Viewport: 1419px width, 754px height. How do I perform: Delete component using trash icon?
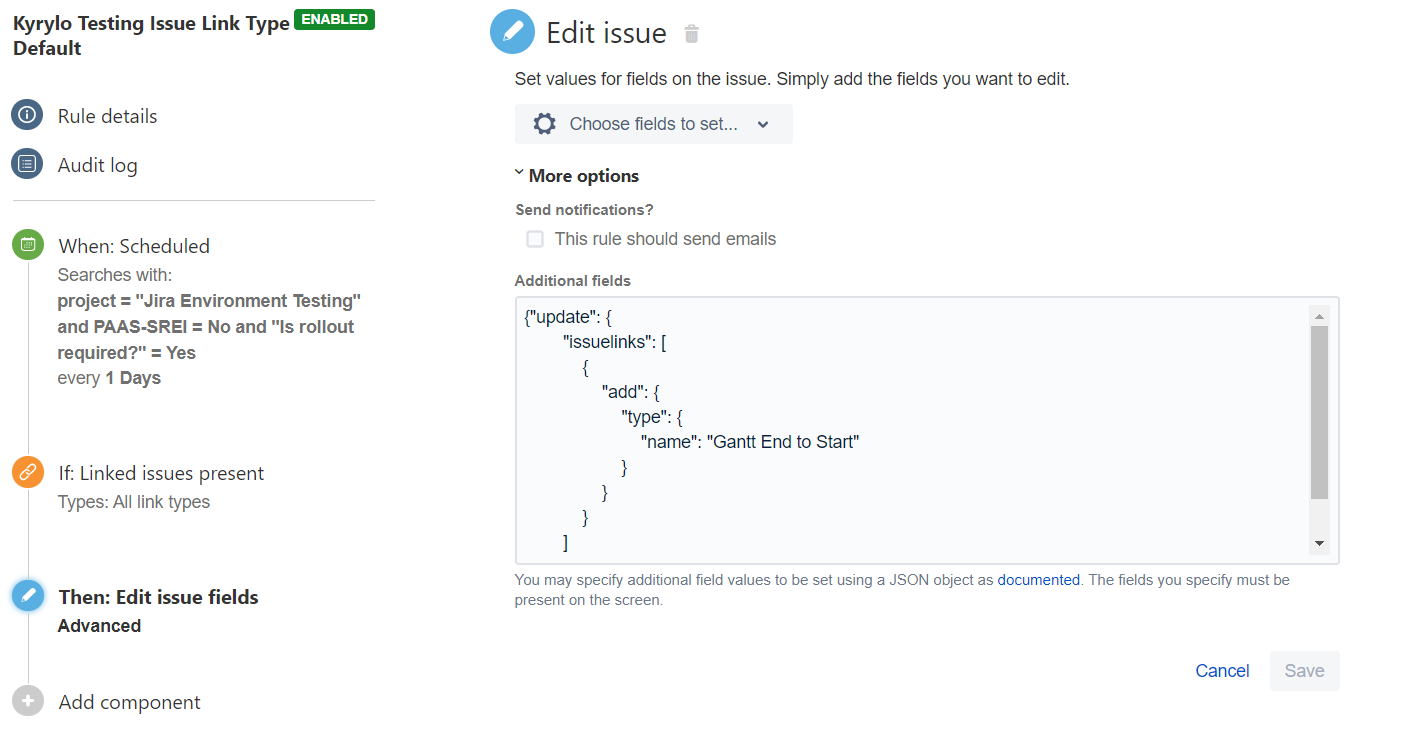click(x=691, y=34)
